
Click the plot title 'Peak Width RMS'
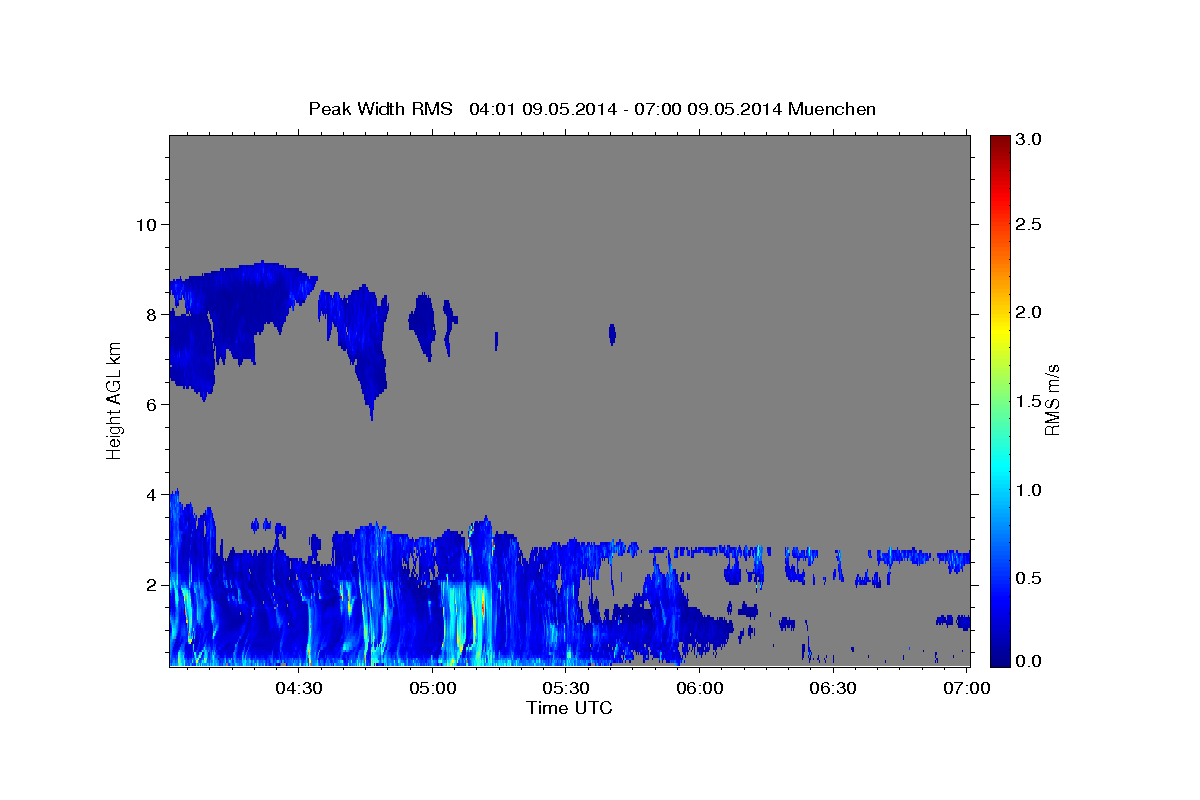380,108
